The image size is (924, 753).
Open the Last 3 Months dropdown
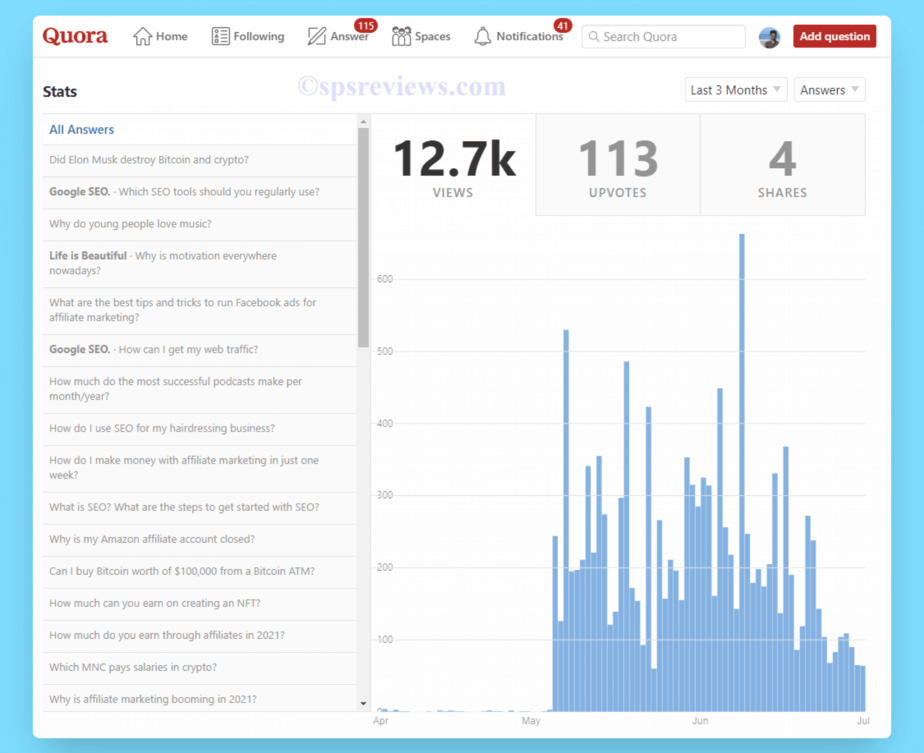(x=735, y=90)
